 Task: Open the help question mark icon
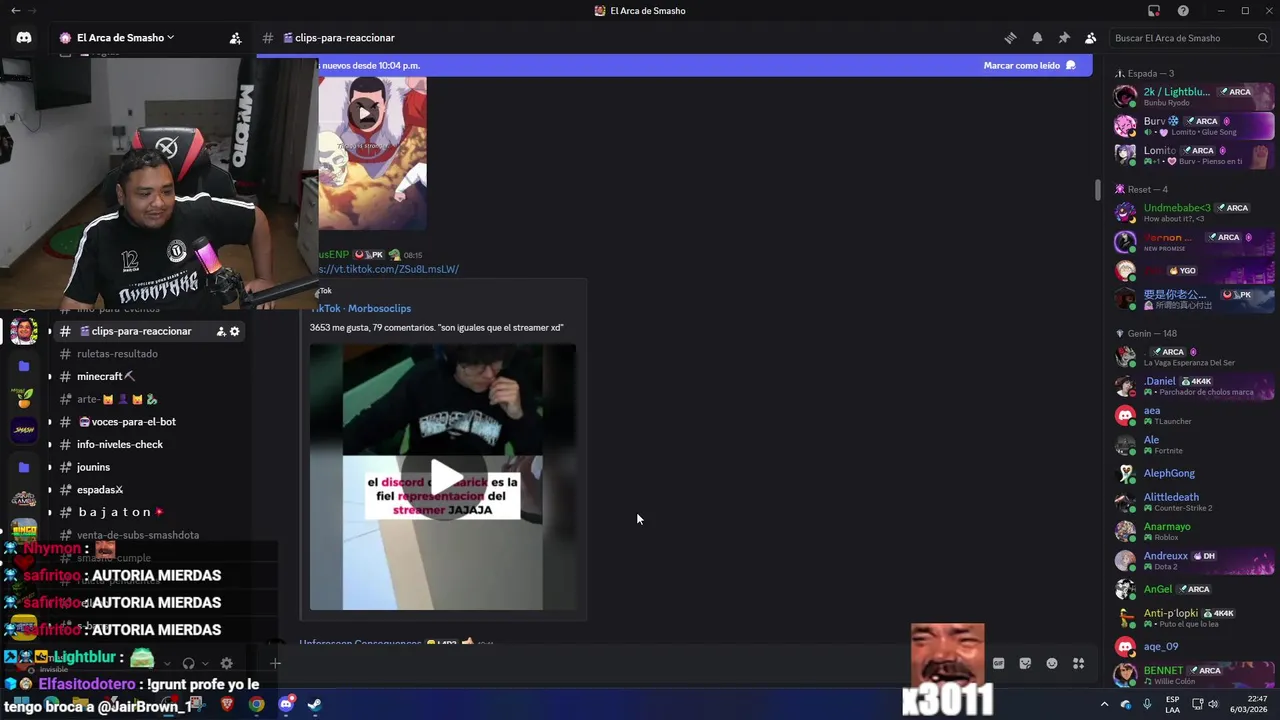(x=1183, y=11)
